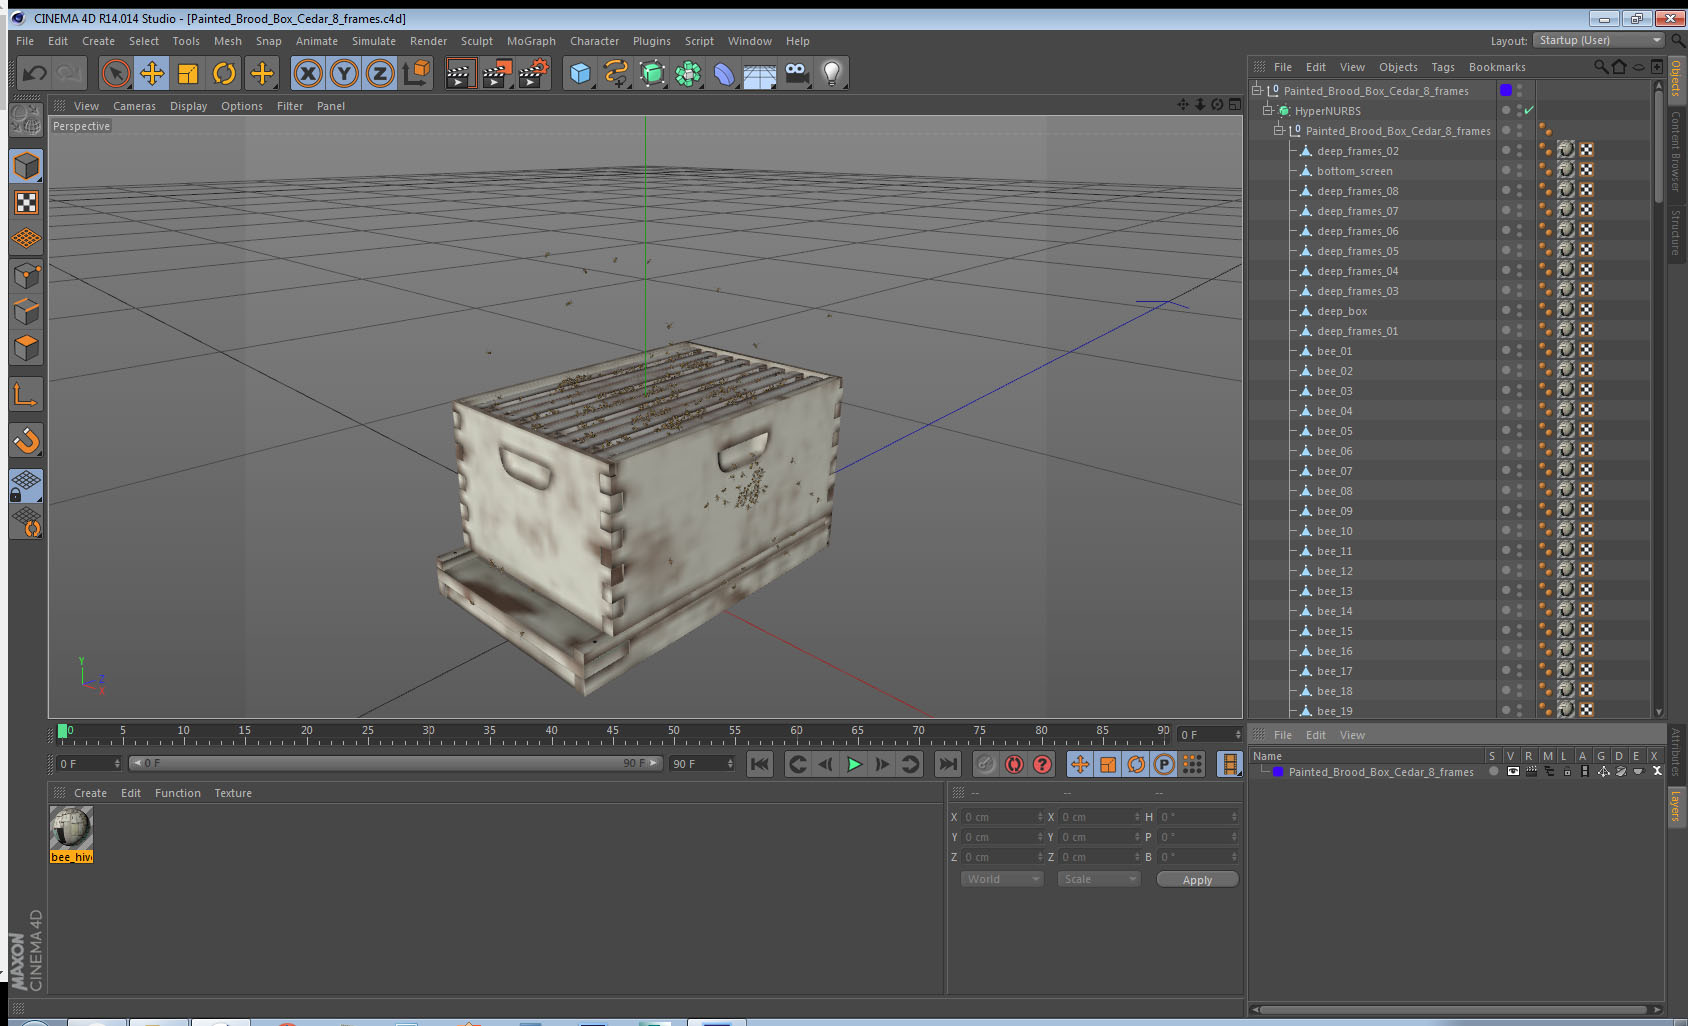Open the deformer objects icon
This screenshot has height=1026, width=1688.
coord(724,73)
